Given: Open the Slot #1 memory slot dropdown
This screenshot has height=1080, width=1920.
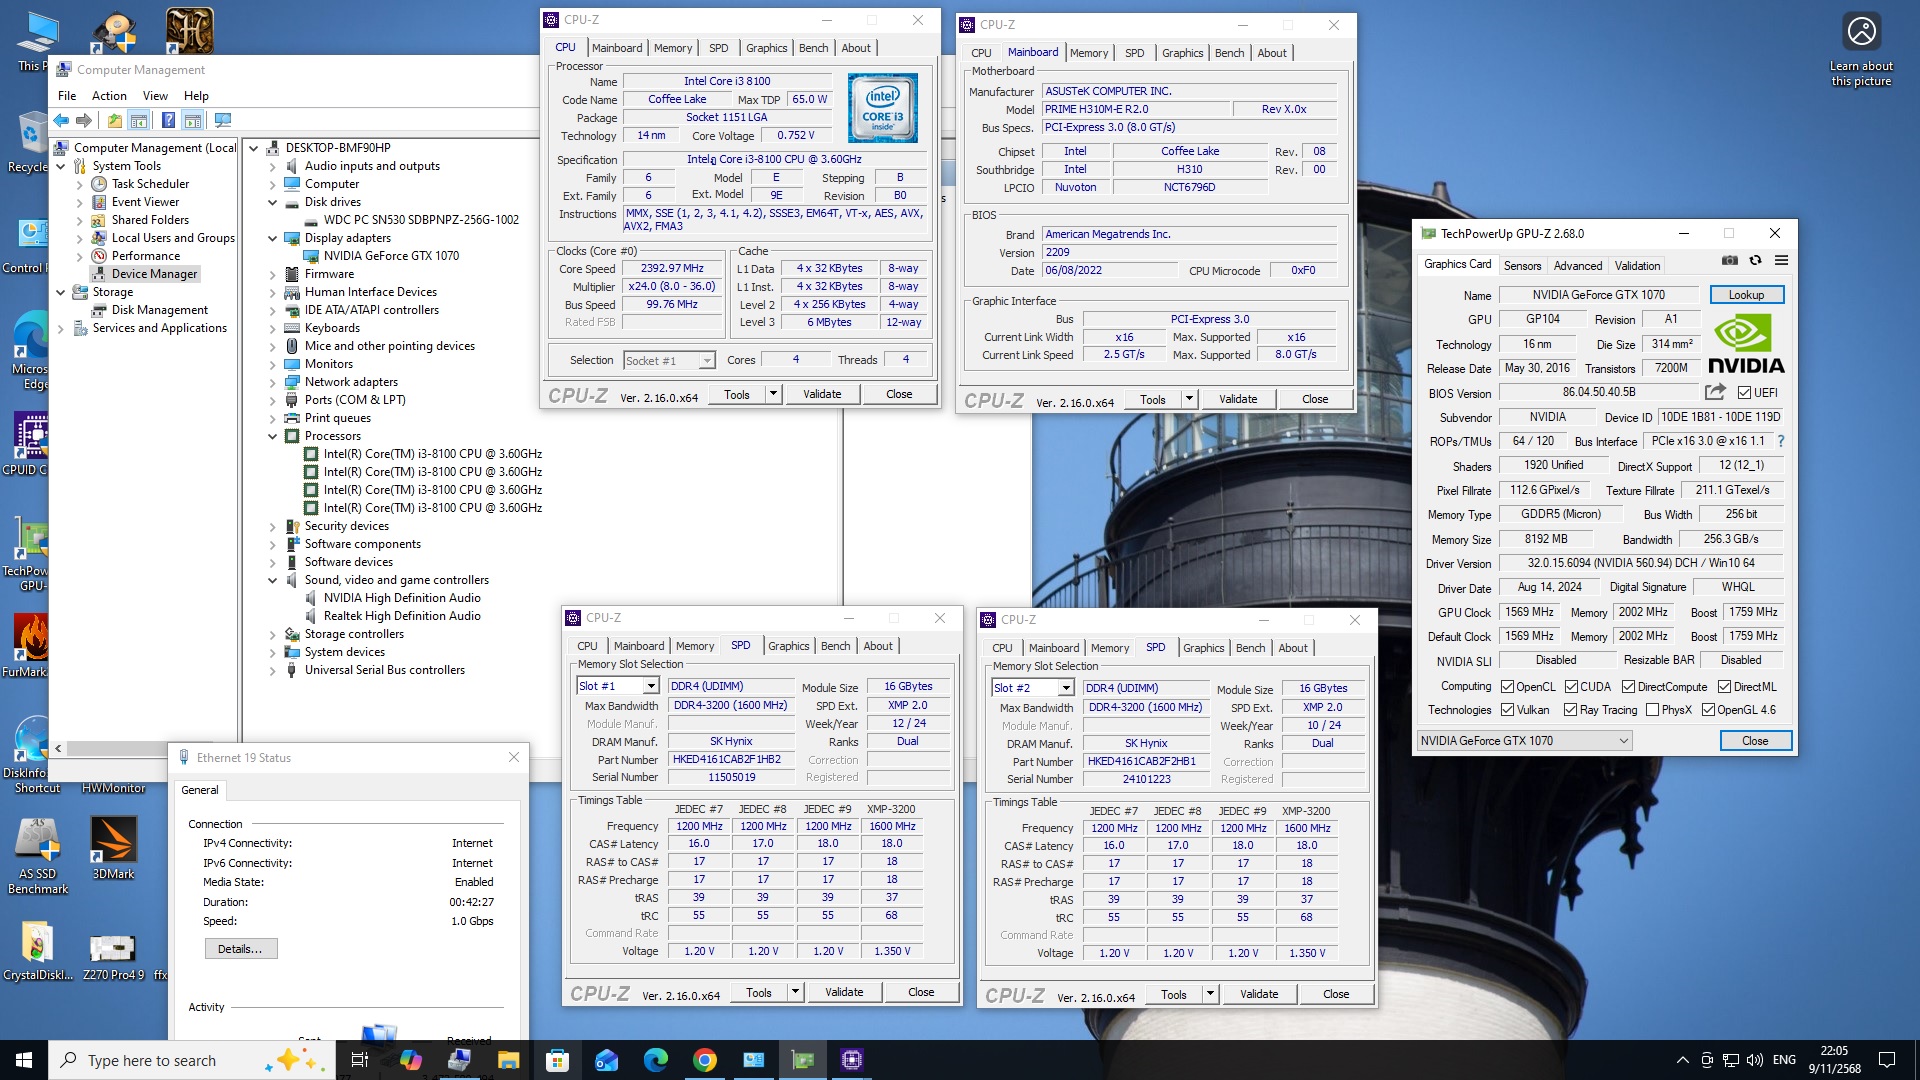Looking at the screenshot, I should tap(651, 686).
